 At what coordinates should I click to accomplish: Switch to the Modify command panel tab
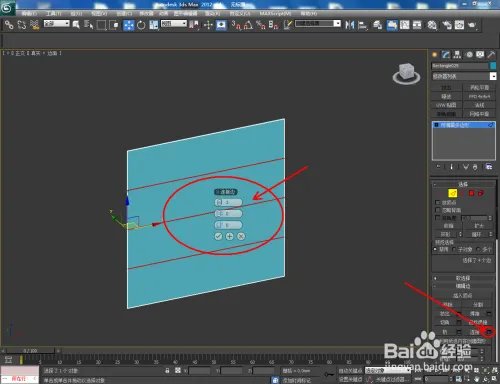click(446, 55)
